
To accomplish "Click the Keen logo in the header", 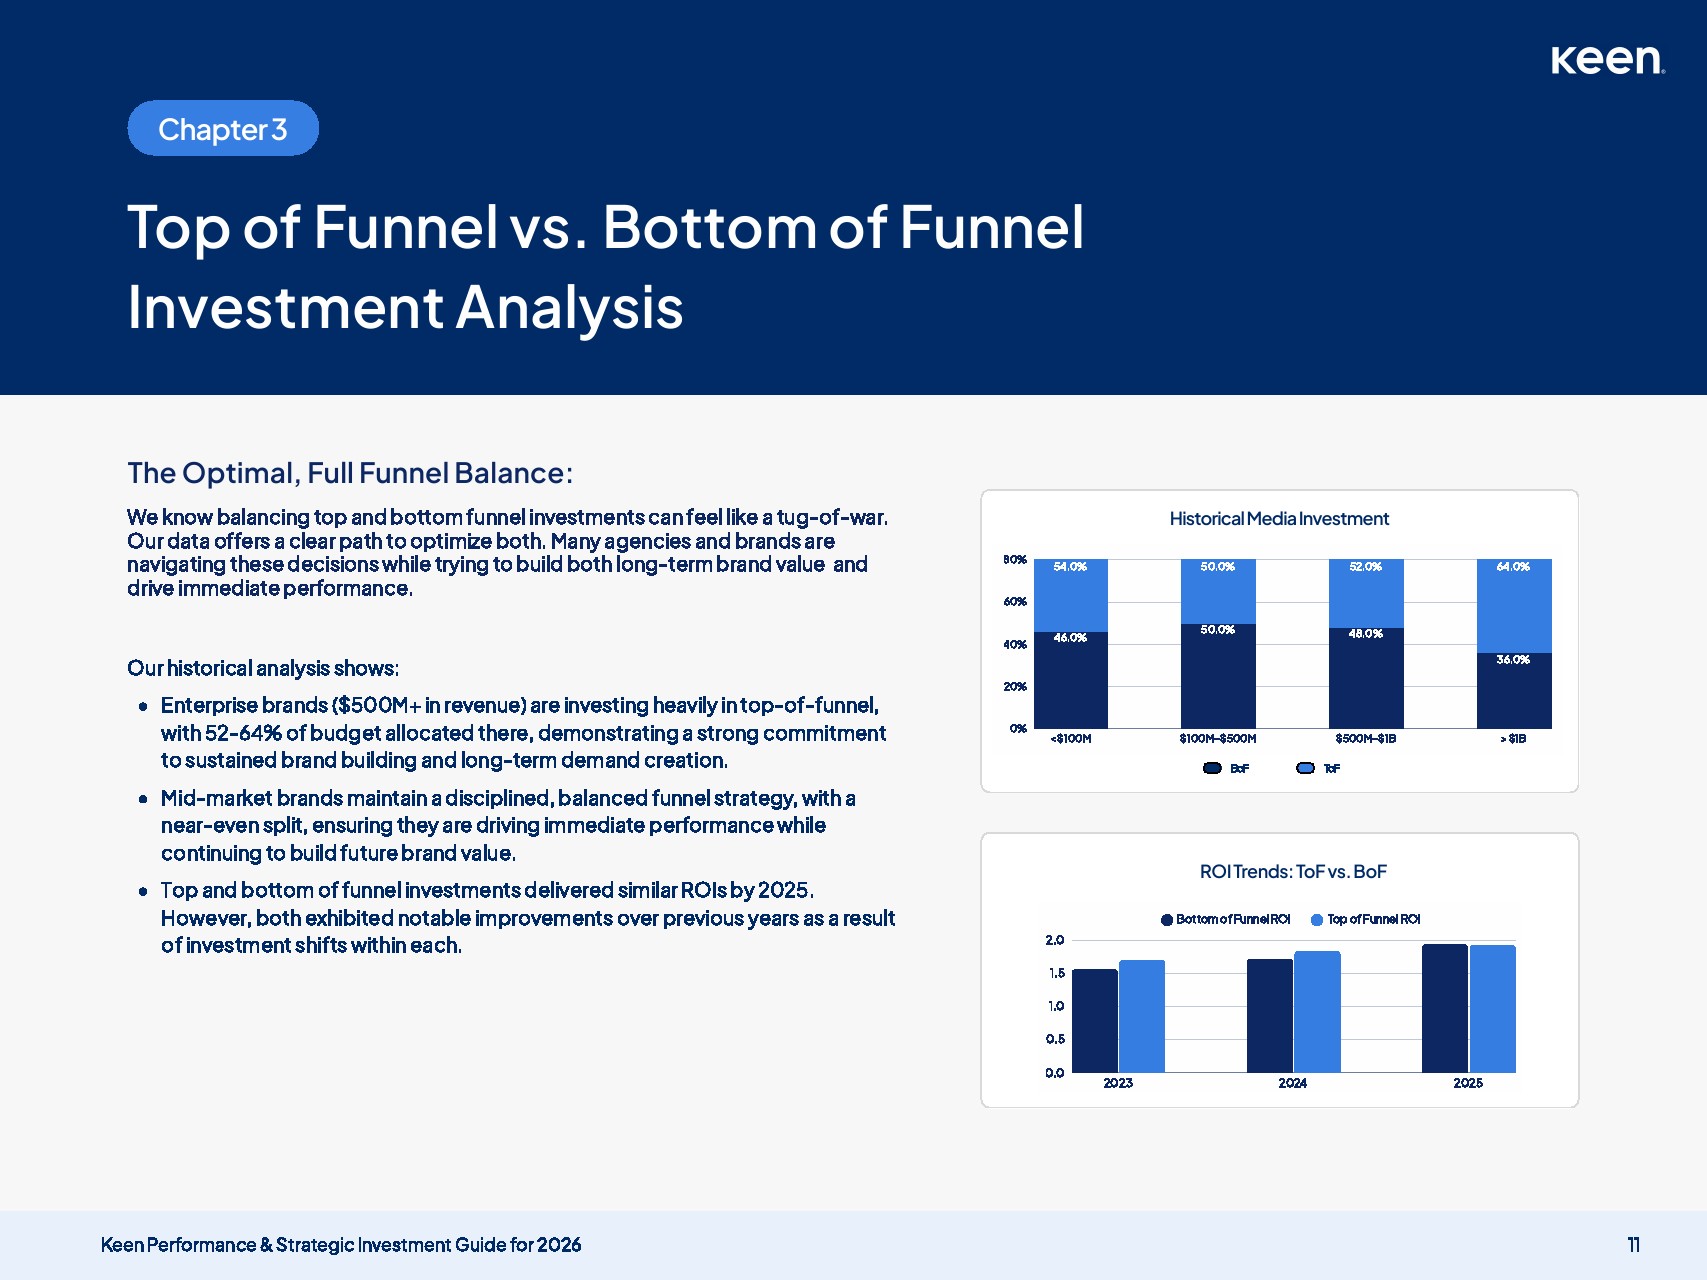I will (x=1606, y=60).
